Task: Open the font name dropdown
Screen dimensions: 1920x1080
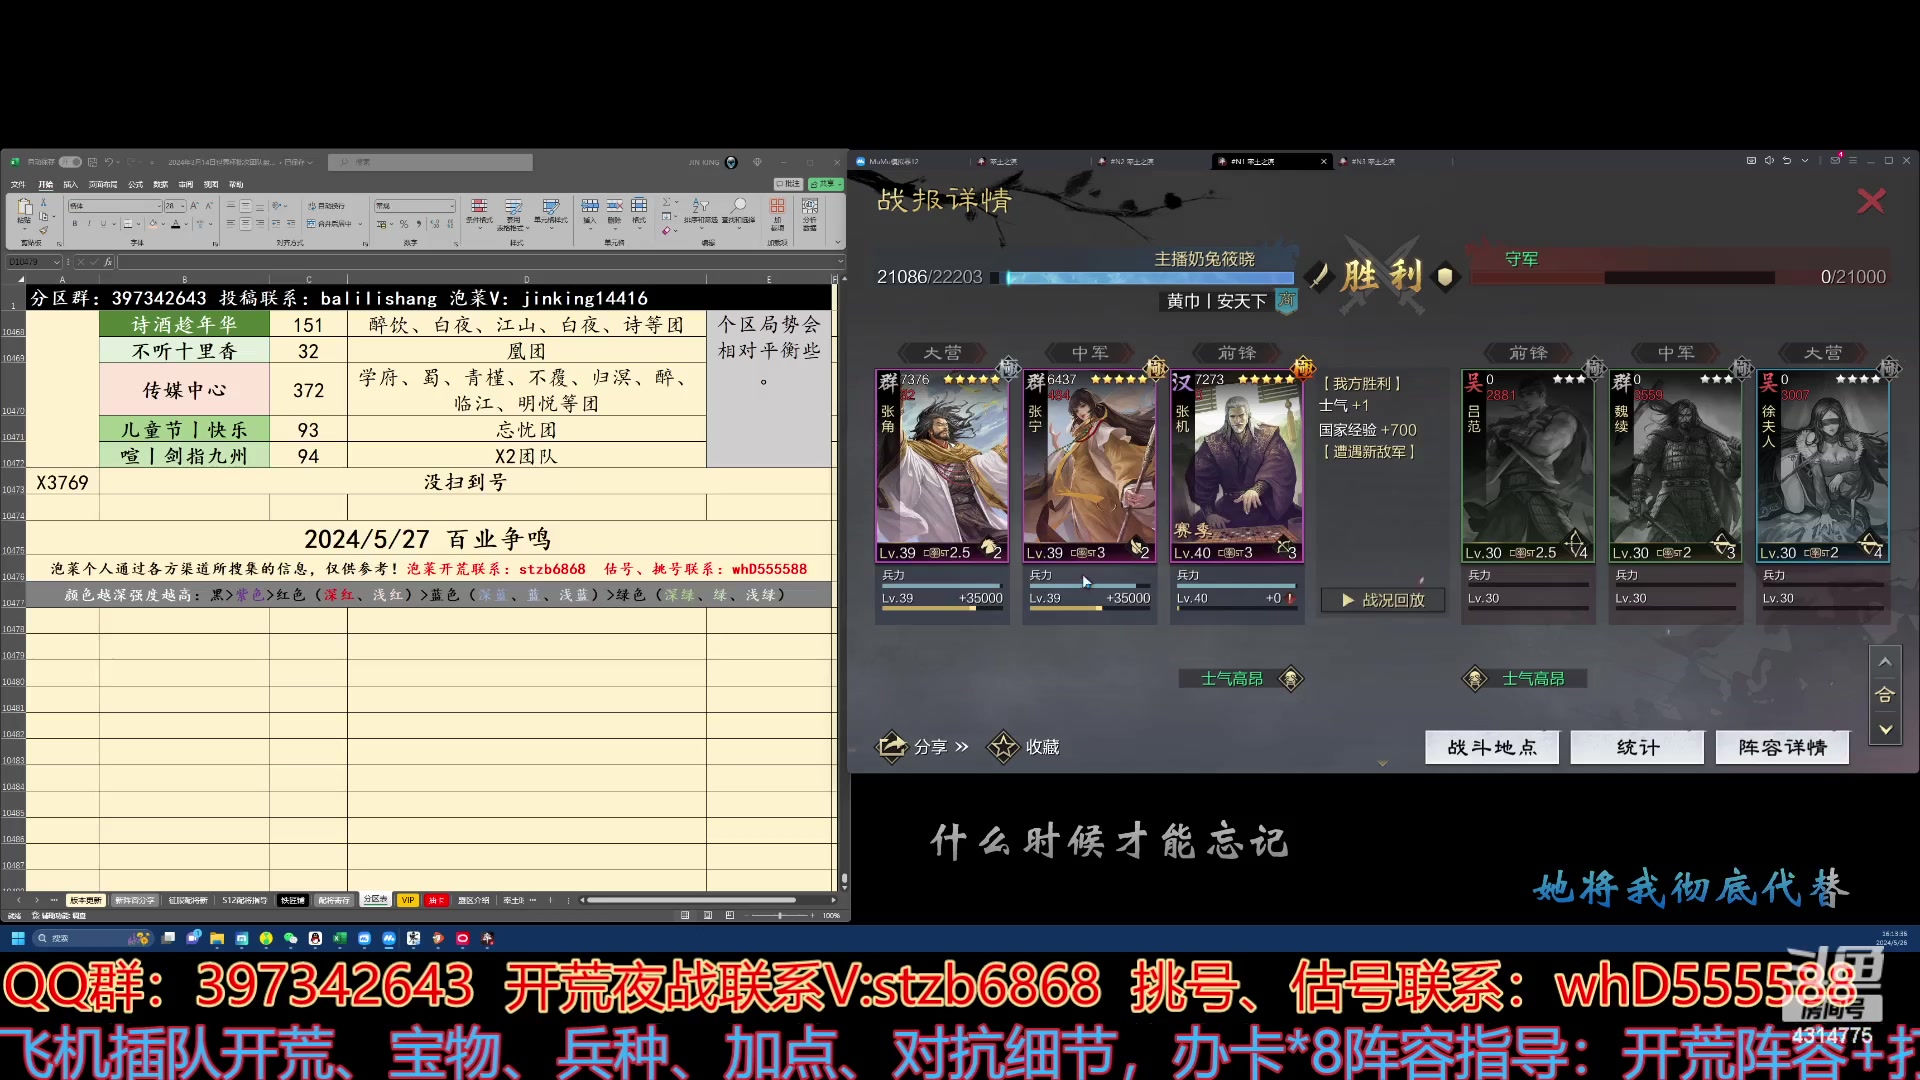Action: click(159, 206)
